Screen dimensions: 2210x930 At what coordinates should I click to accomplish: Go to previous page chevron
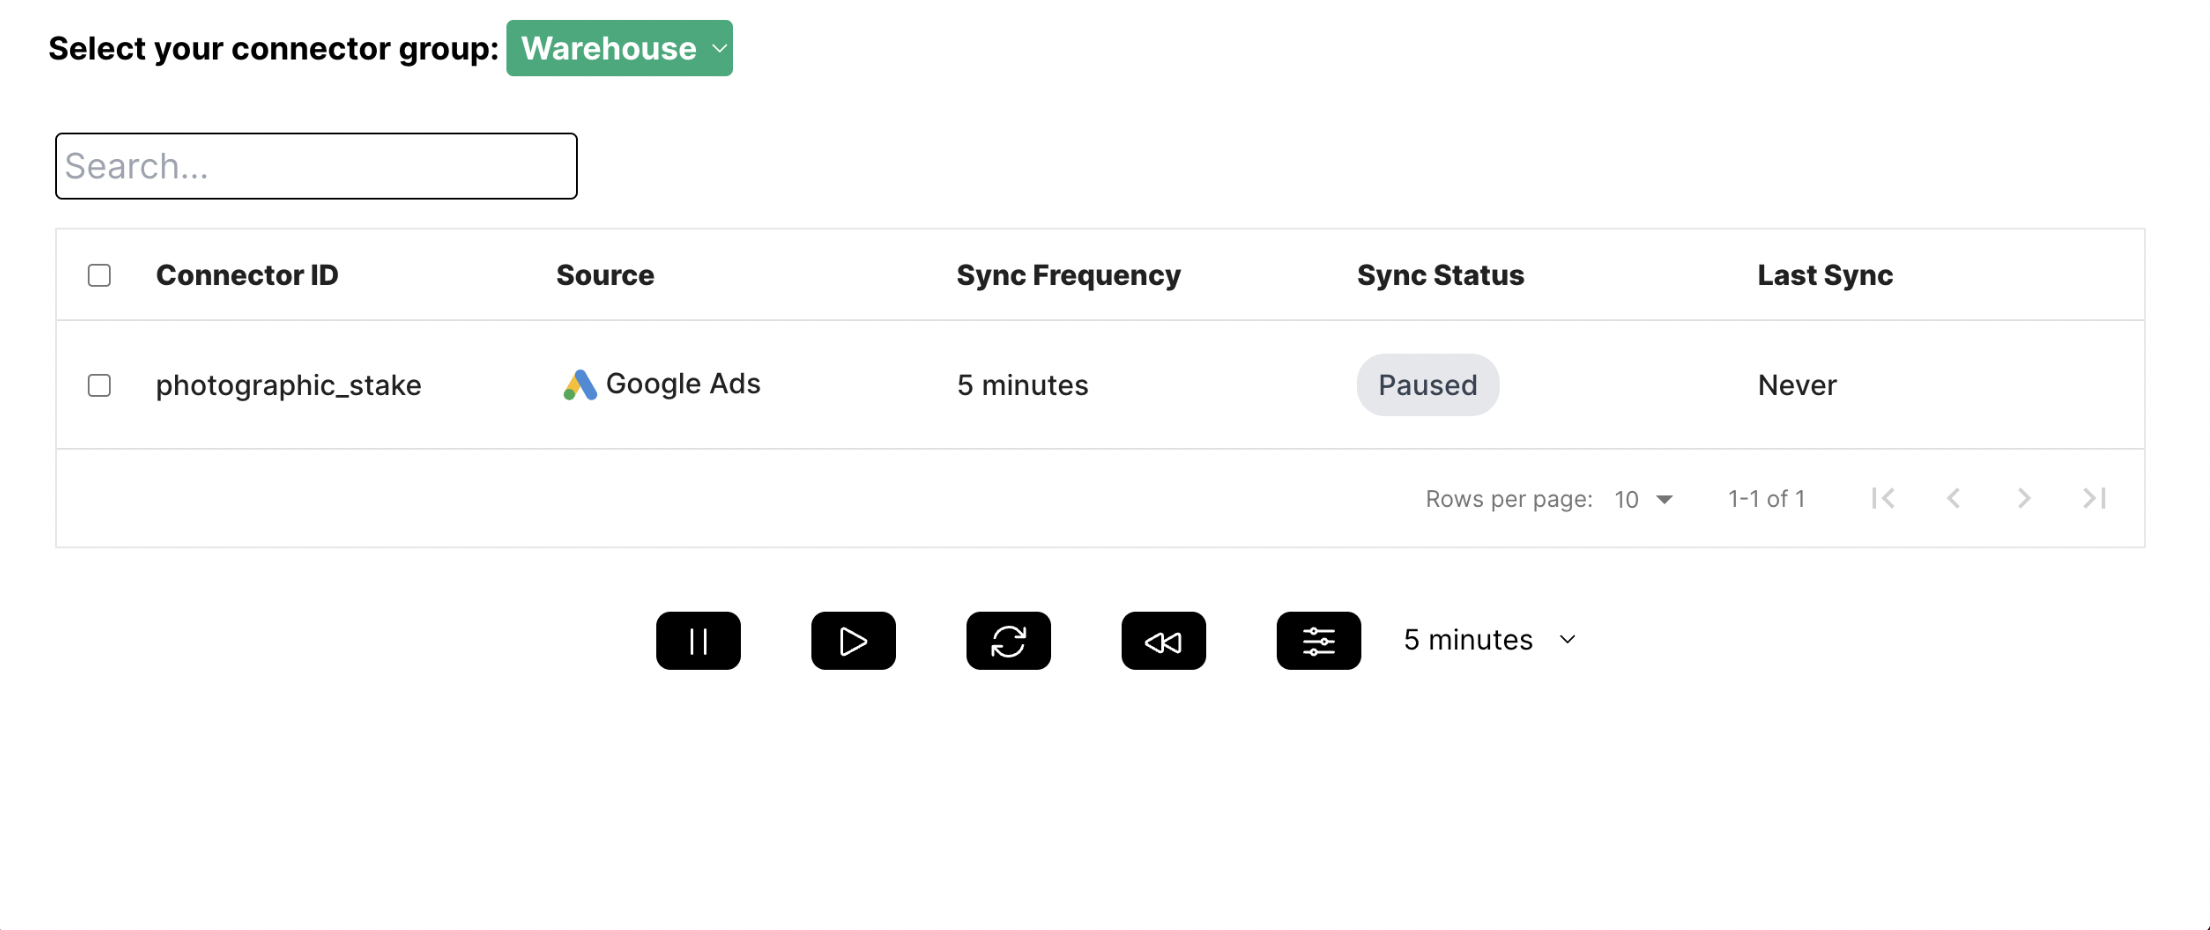tap(1953, 498)
